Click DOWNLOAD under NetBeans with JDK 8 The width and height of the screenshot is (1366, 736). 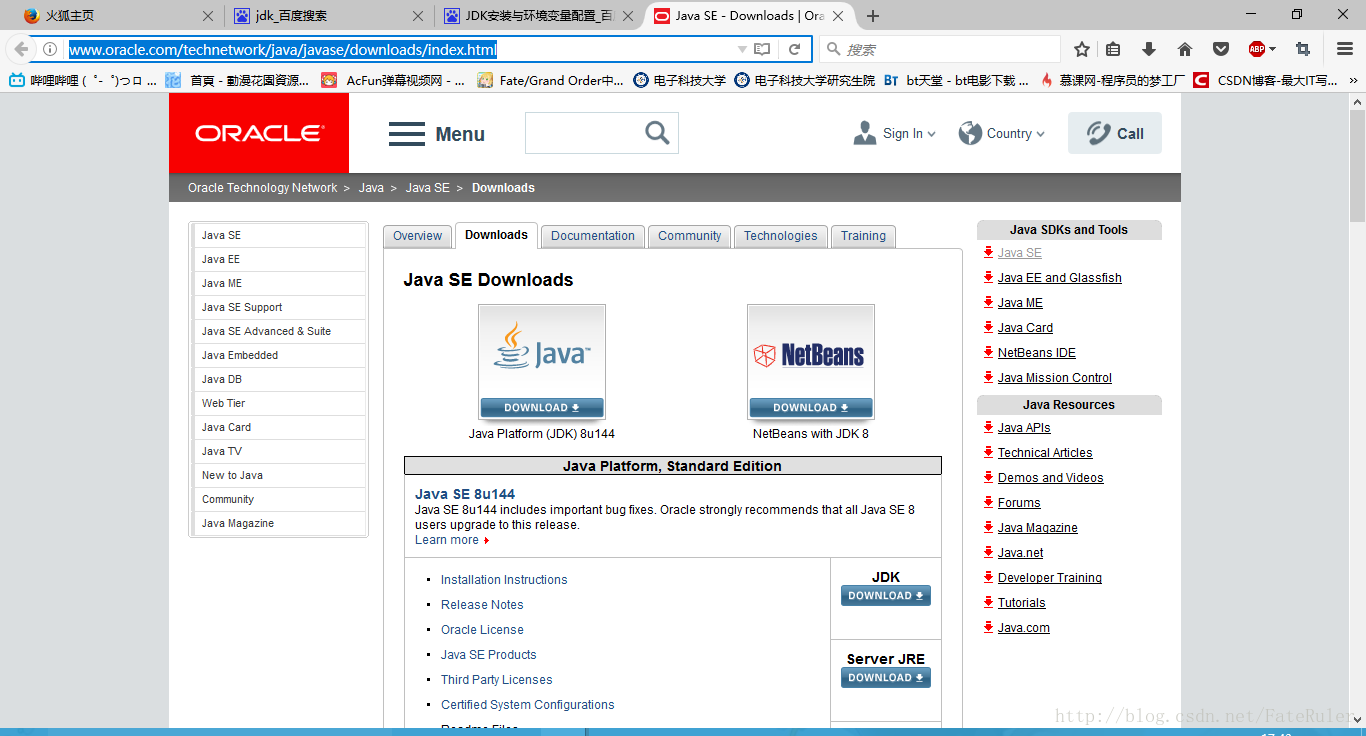click(x=811, y=408)
